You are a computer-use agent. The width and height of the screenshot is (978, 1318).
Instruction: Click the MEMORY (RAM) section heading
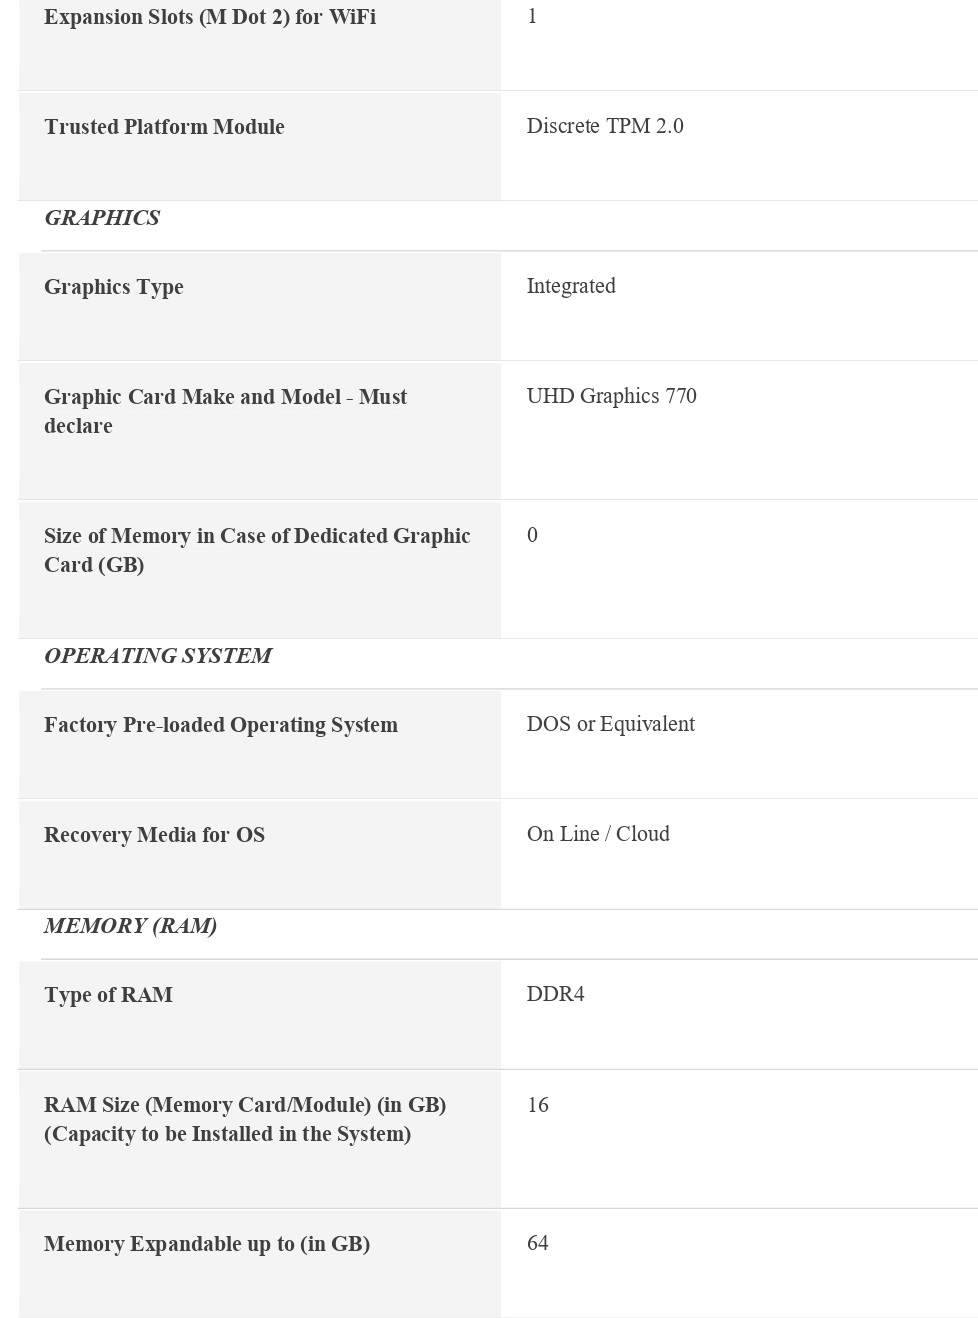click(x=130, y=926)
